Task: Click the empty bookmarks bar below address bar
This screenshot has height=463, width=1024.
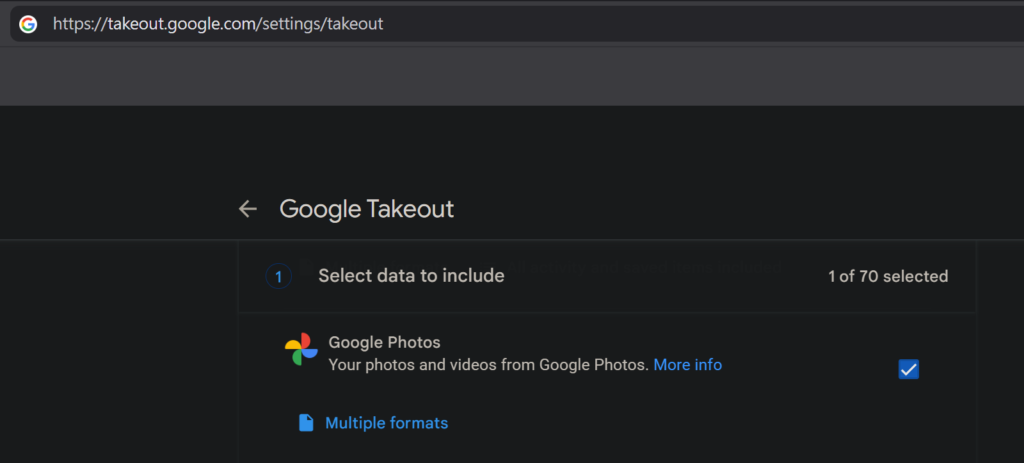Action: 512,76
